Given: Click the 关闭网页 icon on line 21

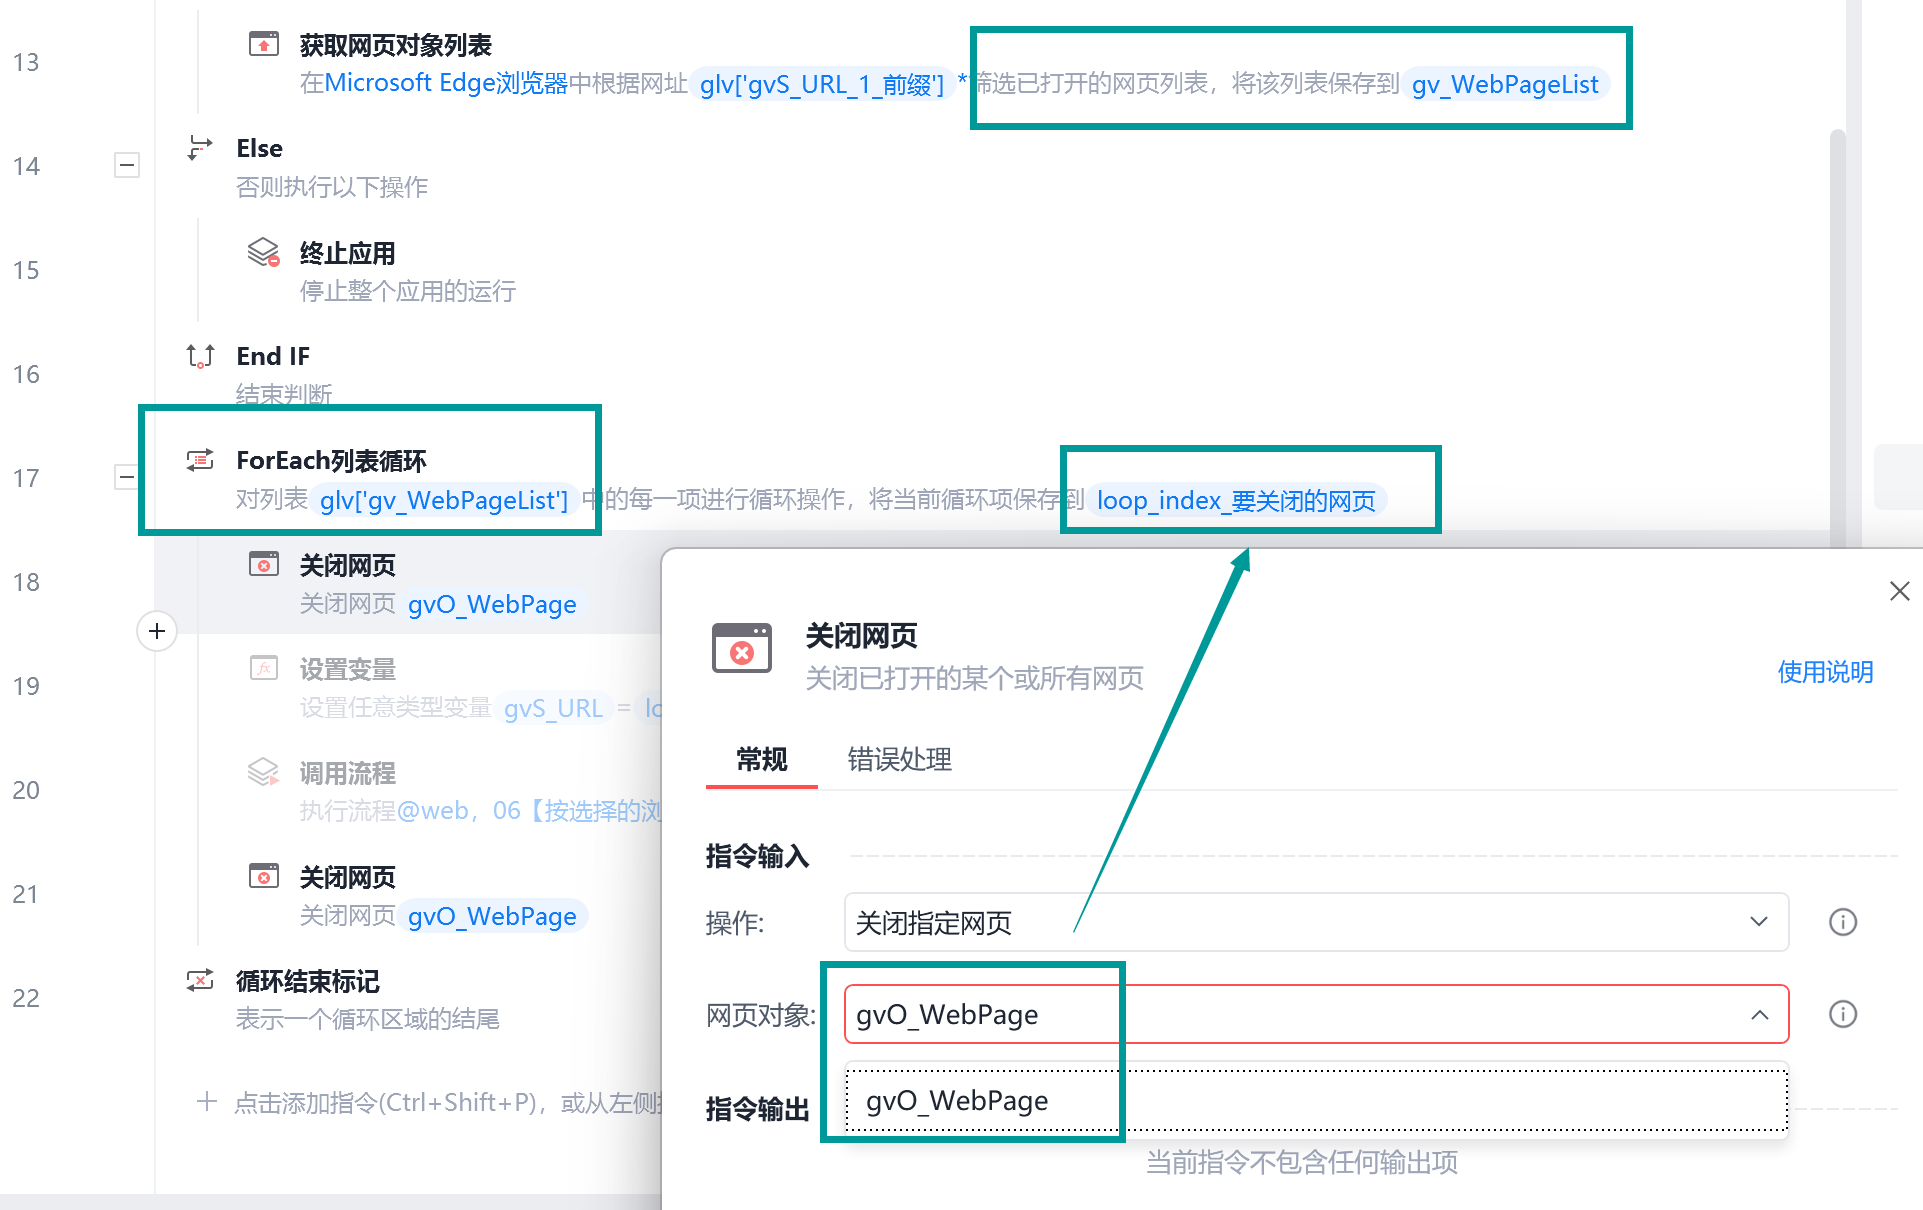Looking at the screenshot, I should point(264,876).
